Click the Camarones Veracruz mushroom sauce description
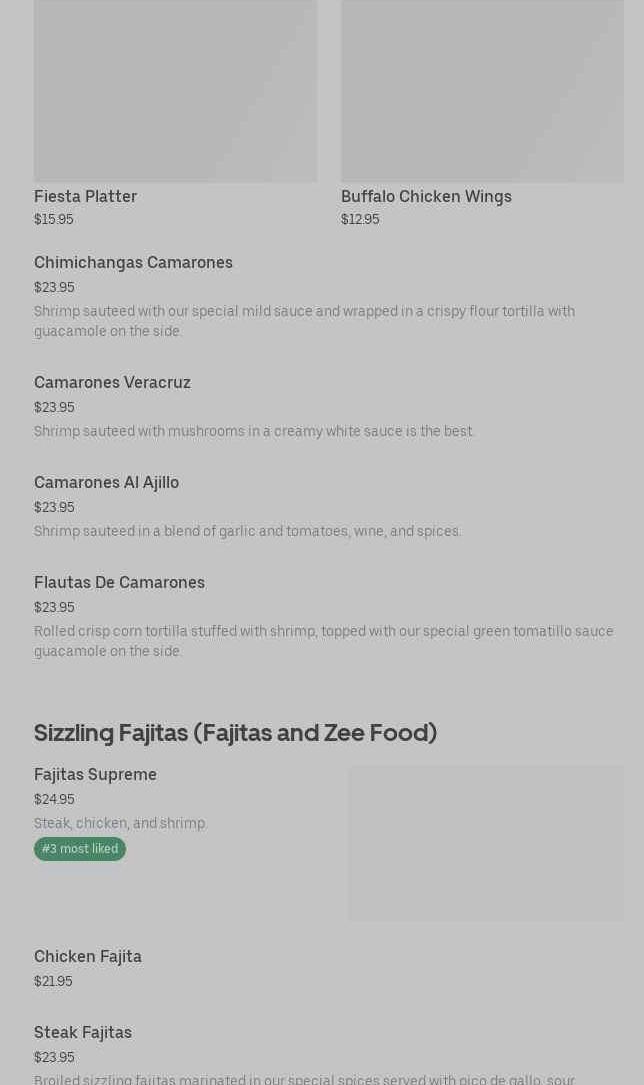This screenshot has width=644, height=1085. tap(254, 431)
